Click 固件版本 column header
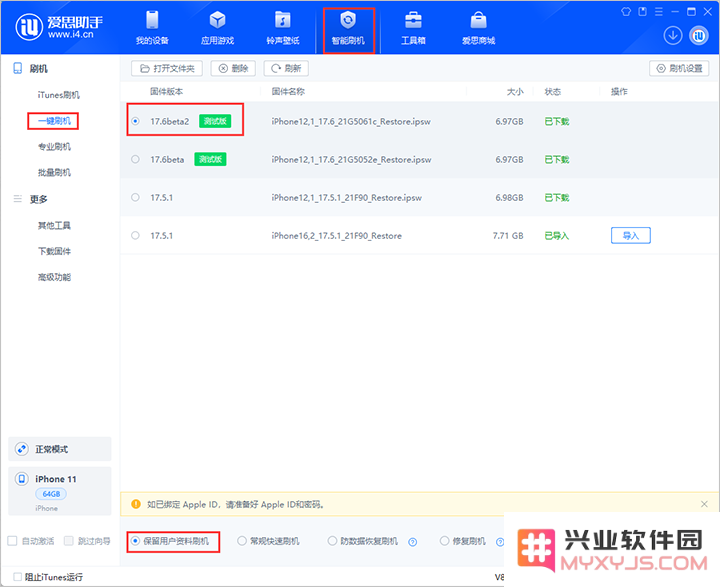720x587 pixels. coord(166,91)
